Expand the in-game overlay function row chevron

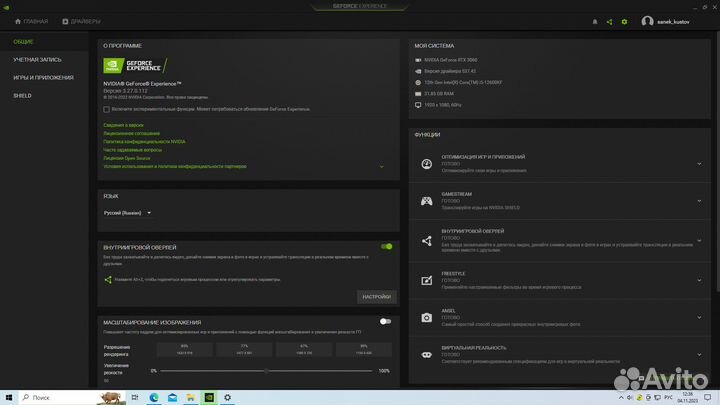[699, 241]
